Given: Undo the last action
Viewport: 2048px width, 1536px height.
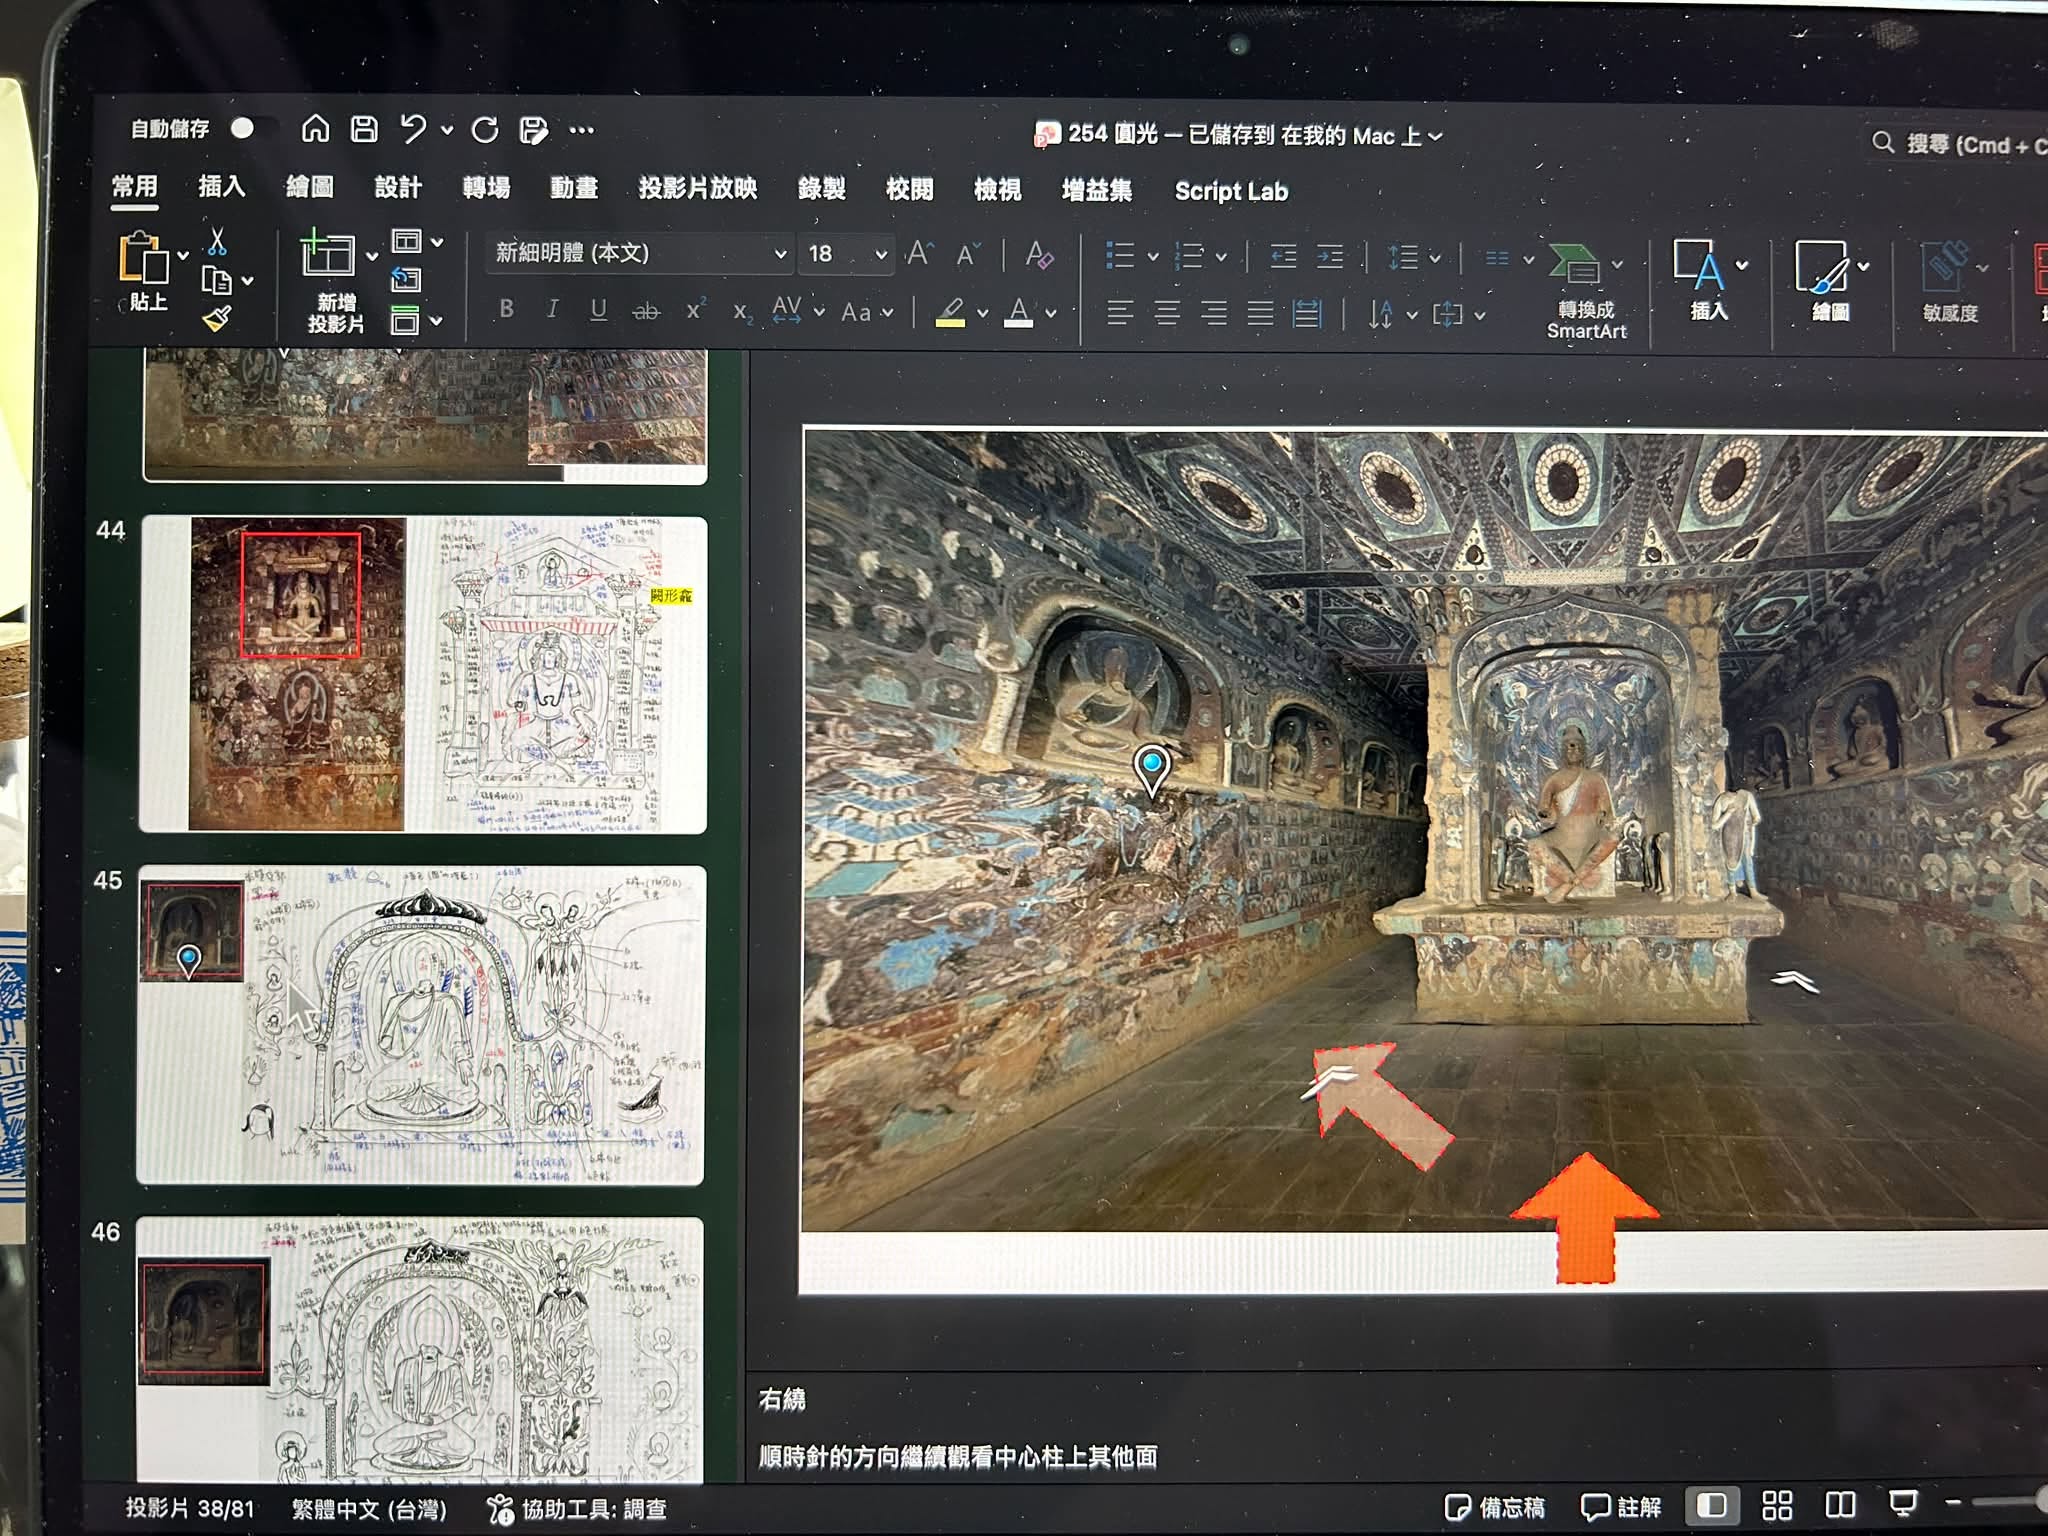Looking at the screenshot, I should 412,128.
